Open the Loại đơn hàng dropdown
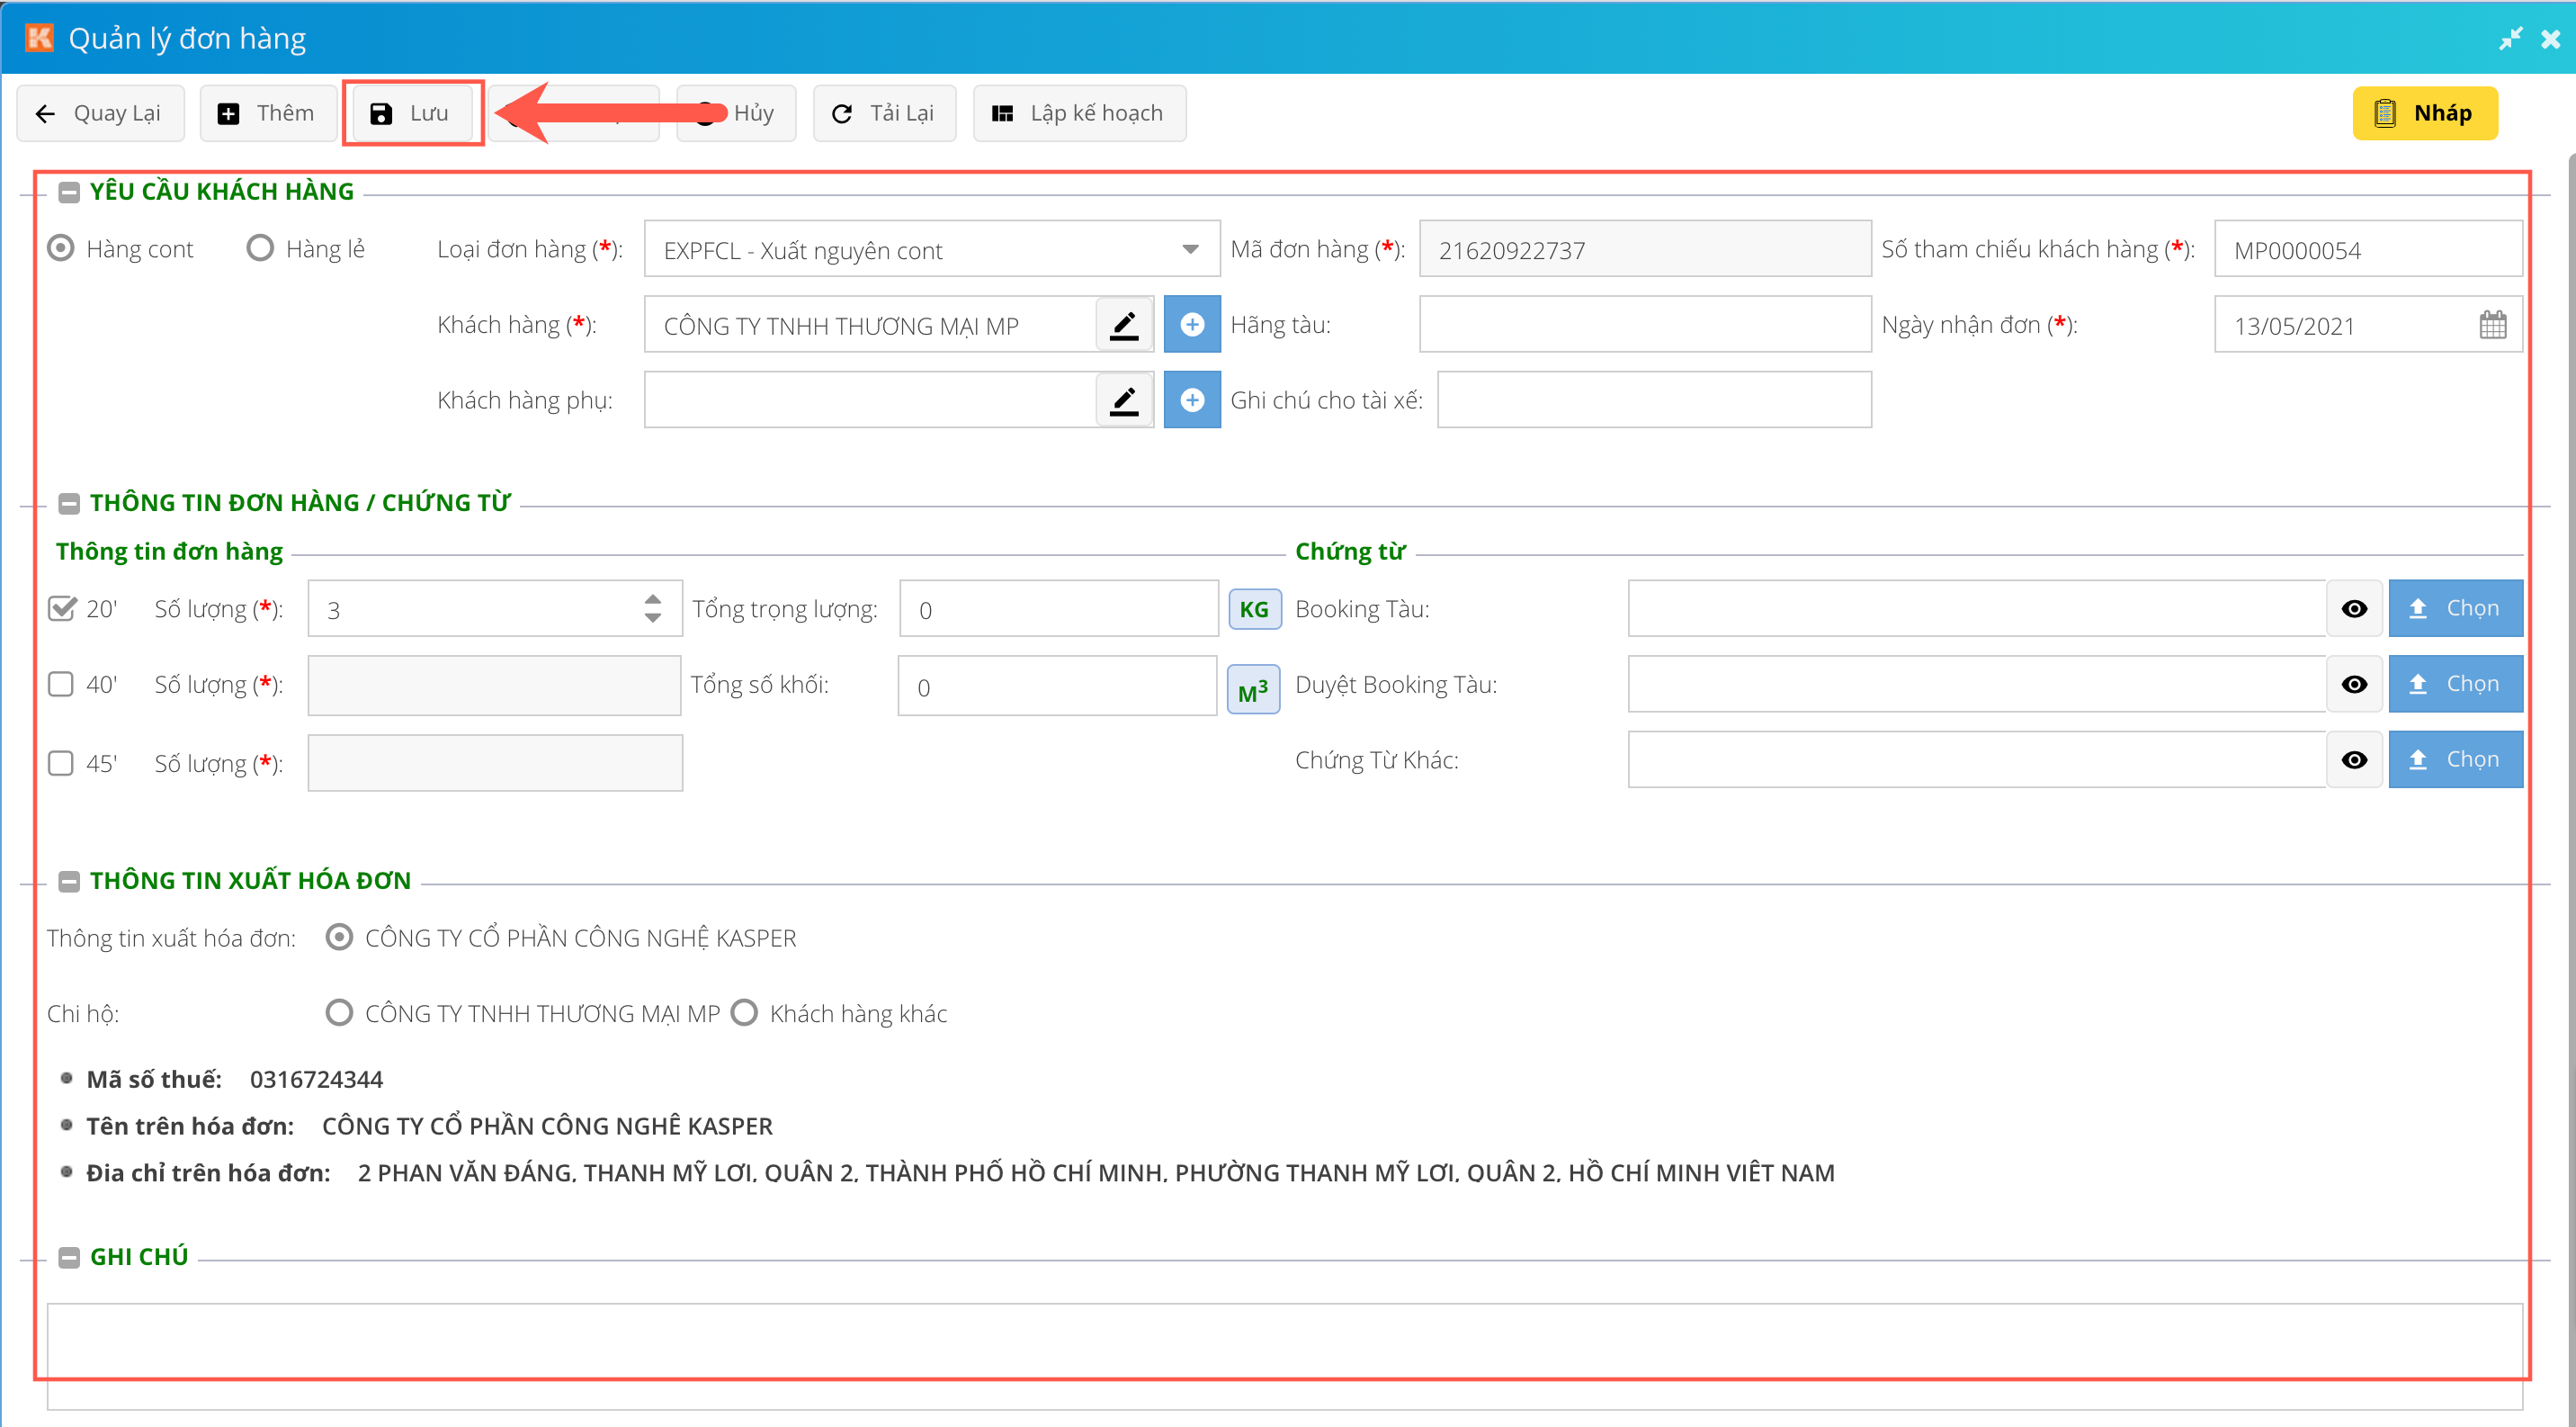2576x1427 pixels. tap(1189, 249)
